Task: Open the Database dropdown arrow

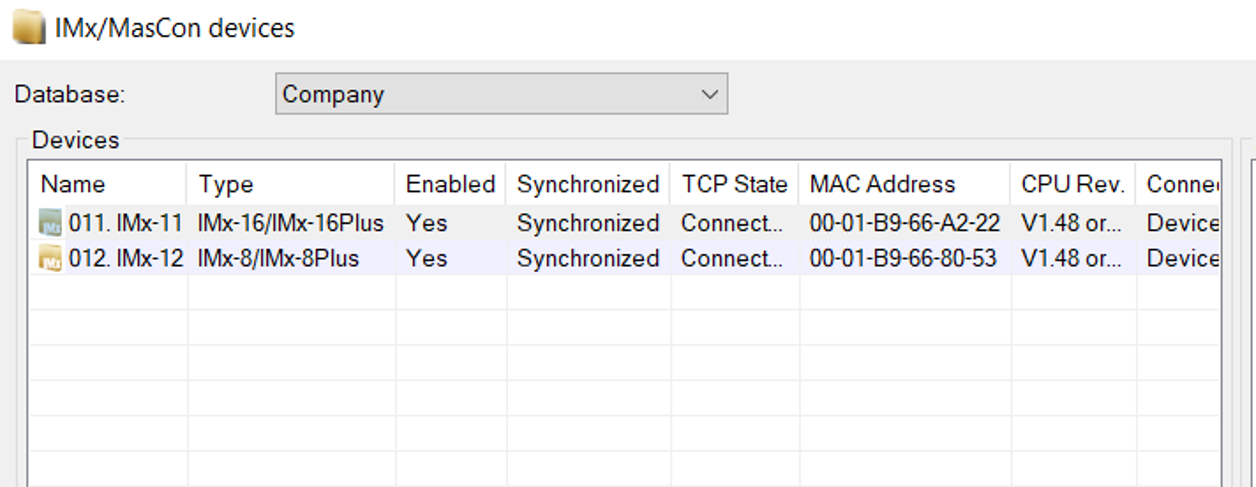Action: 709,95
